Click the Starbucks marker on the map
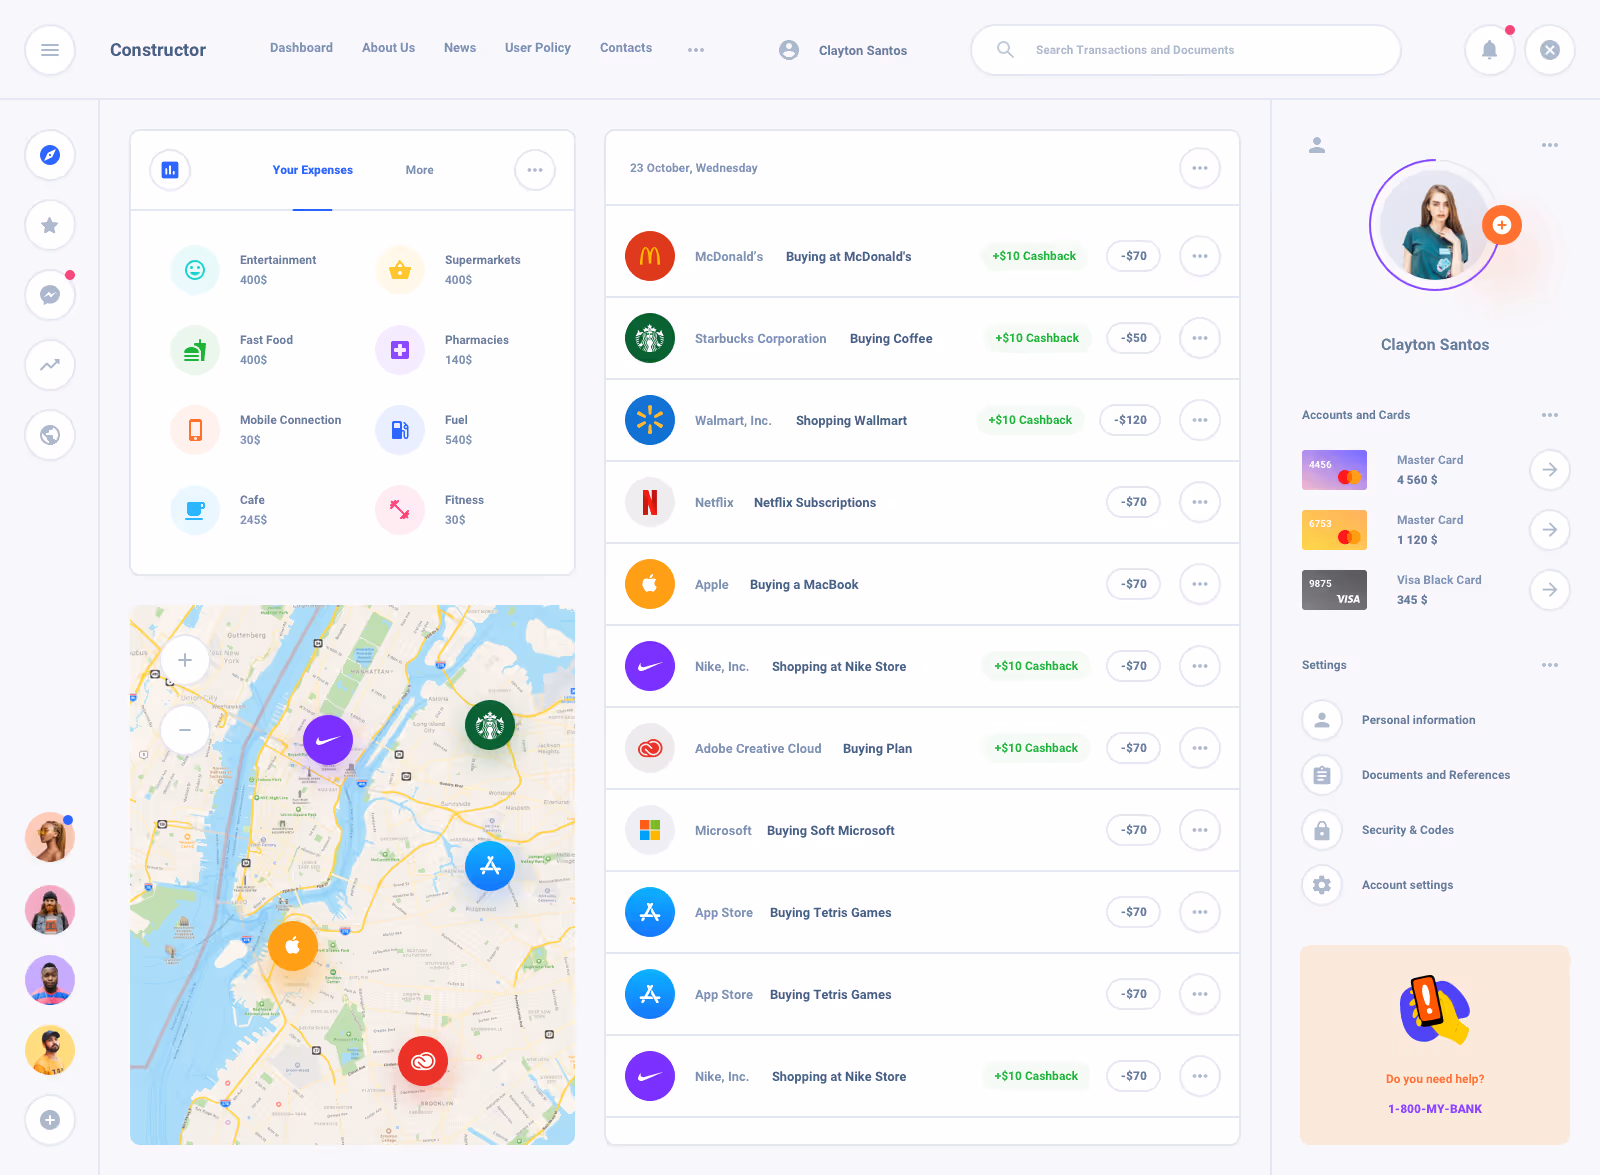The width and height of the screenshot is (1600, 1175). point(490,725)
